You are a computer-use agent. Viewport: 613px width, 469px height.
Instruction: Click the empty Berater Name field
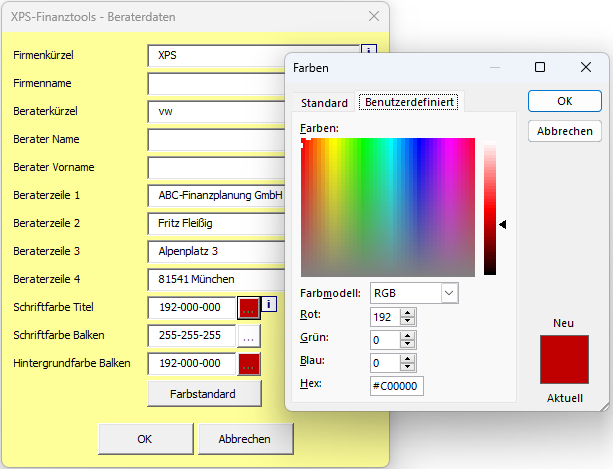coord(216,140)
